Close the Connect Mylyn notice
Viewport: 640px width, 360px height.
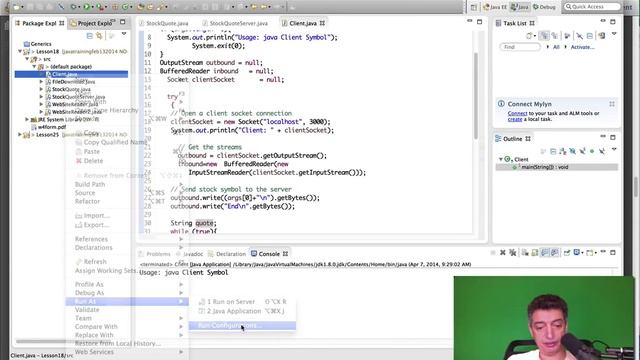(612, 104)
